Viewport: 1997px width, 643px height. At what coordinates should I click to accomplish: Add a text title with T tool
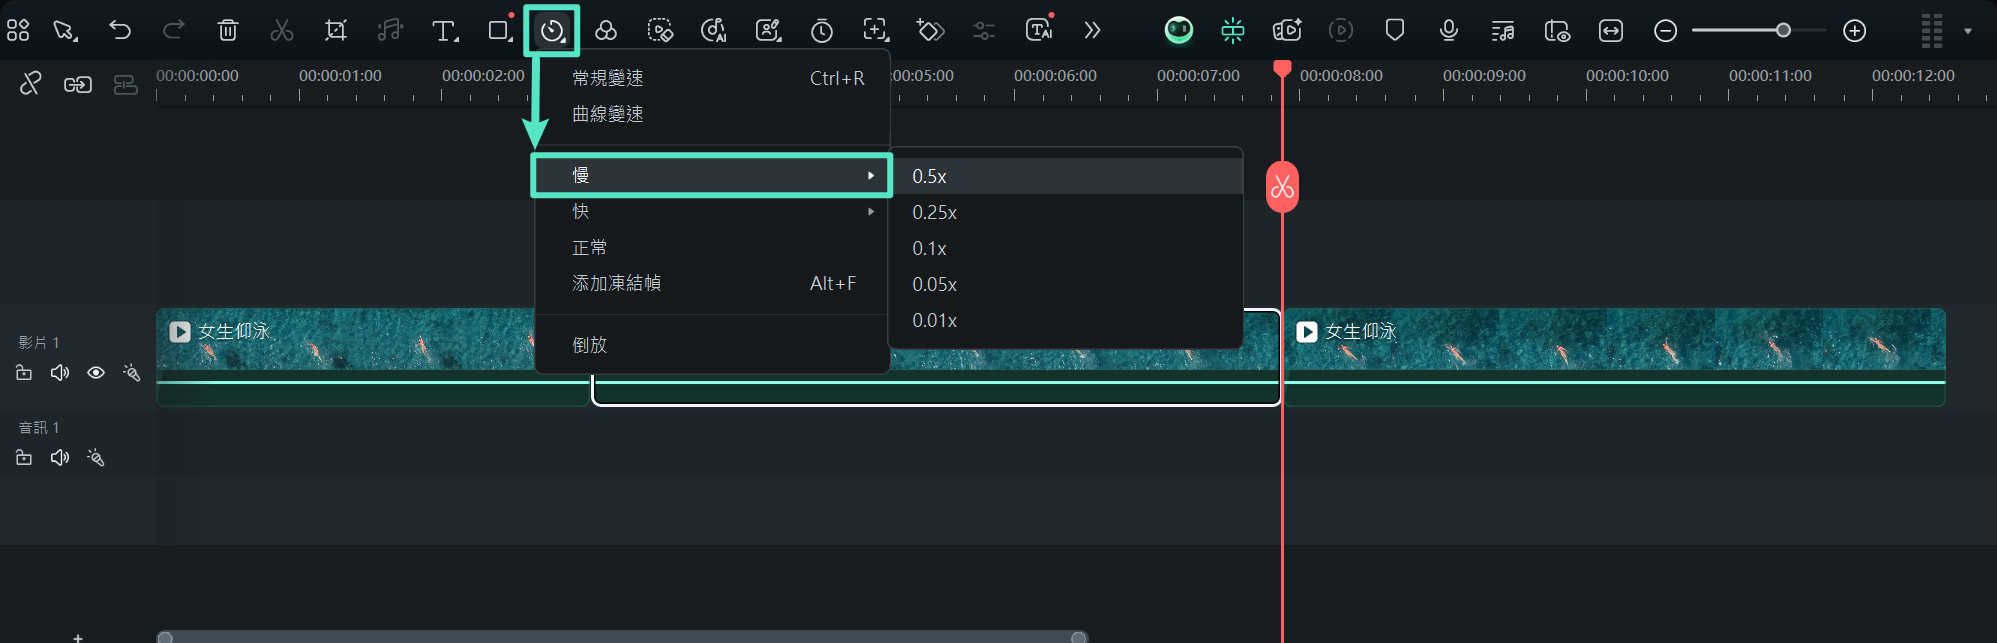(445, 30)
